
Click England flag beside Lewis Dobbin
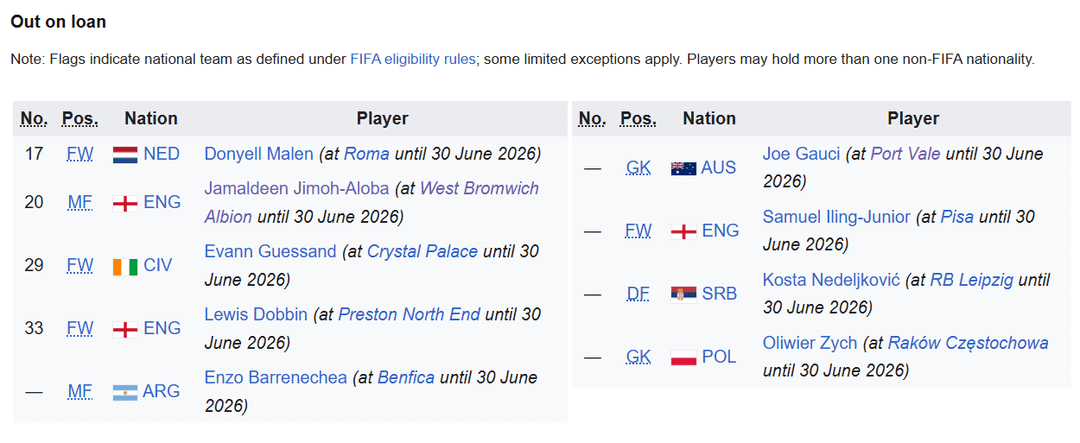tap(125, 329)
